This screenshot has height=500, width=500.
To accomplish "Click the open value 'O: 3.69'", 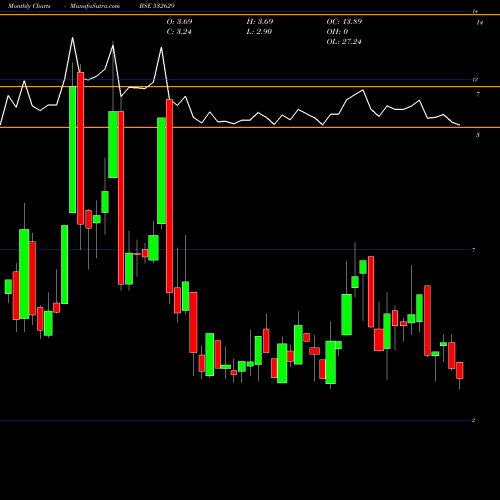I will coord(179,22).
